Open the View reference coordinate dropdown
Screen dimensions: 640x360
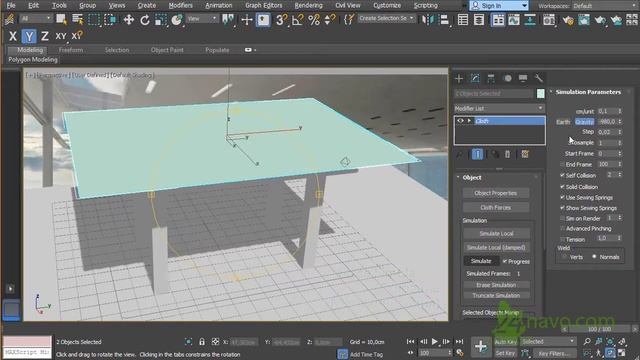[202, 19]
